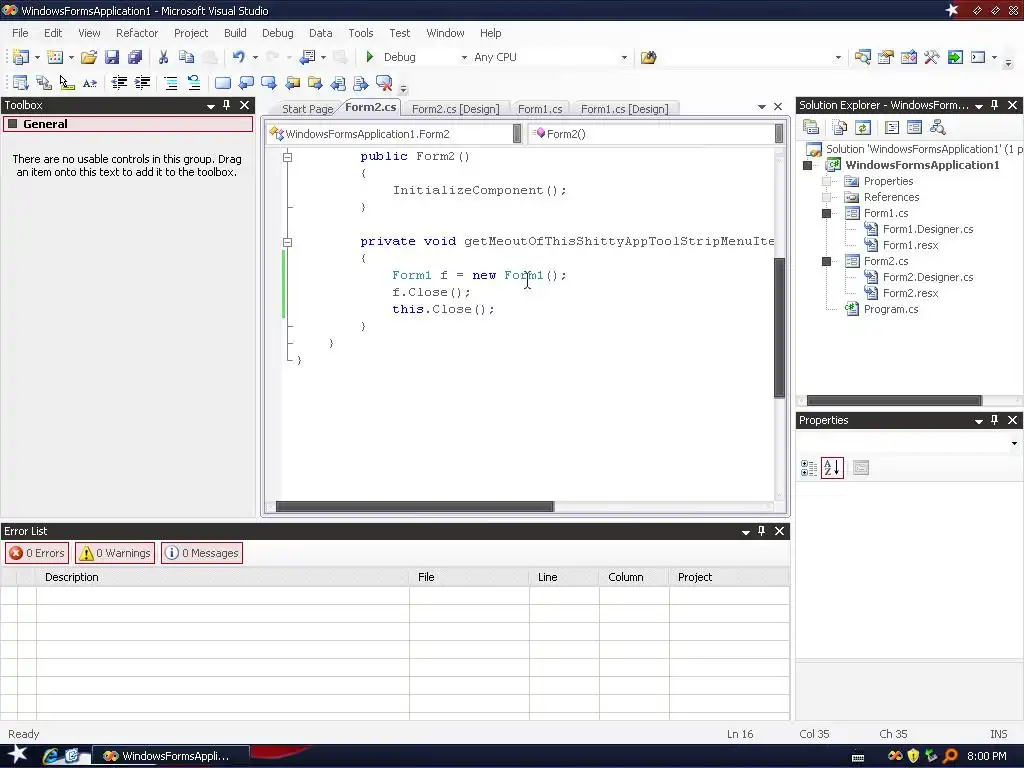Screen dimensions: 1024x768
Task: Toggle the 0 Warnings filter
Action: [115, 553]
